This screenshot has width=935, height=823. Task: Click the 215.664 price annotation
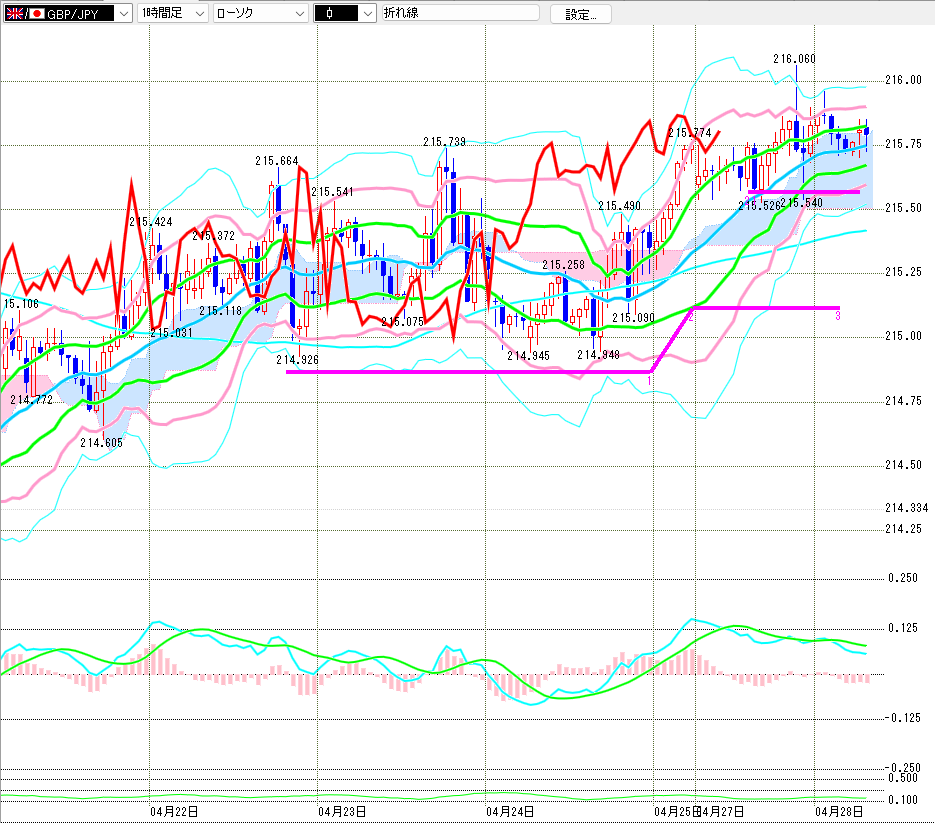coord(276,161)
